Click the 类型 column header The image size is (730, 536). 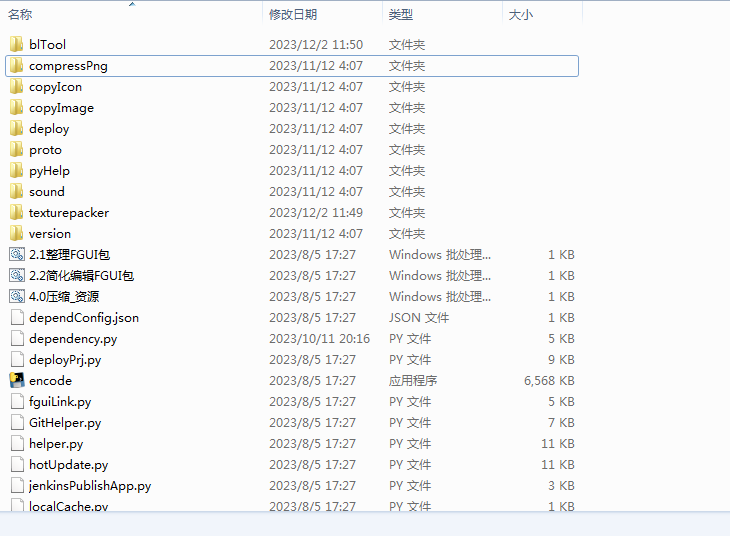coord(400,15)
